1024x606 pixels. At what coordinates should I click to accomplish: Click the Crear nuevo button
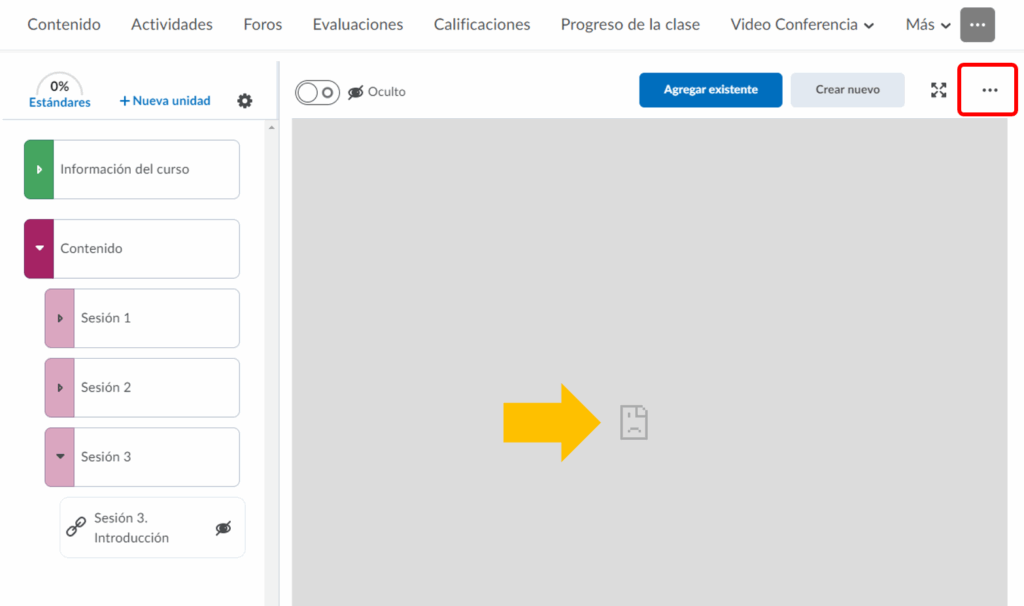847,90
